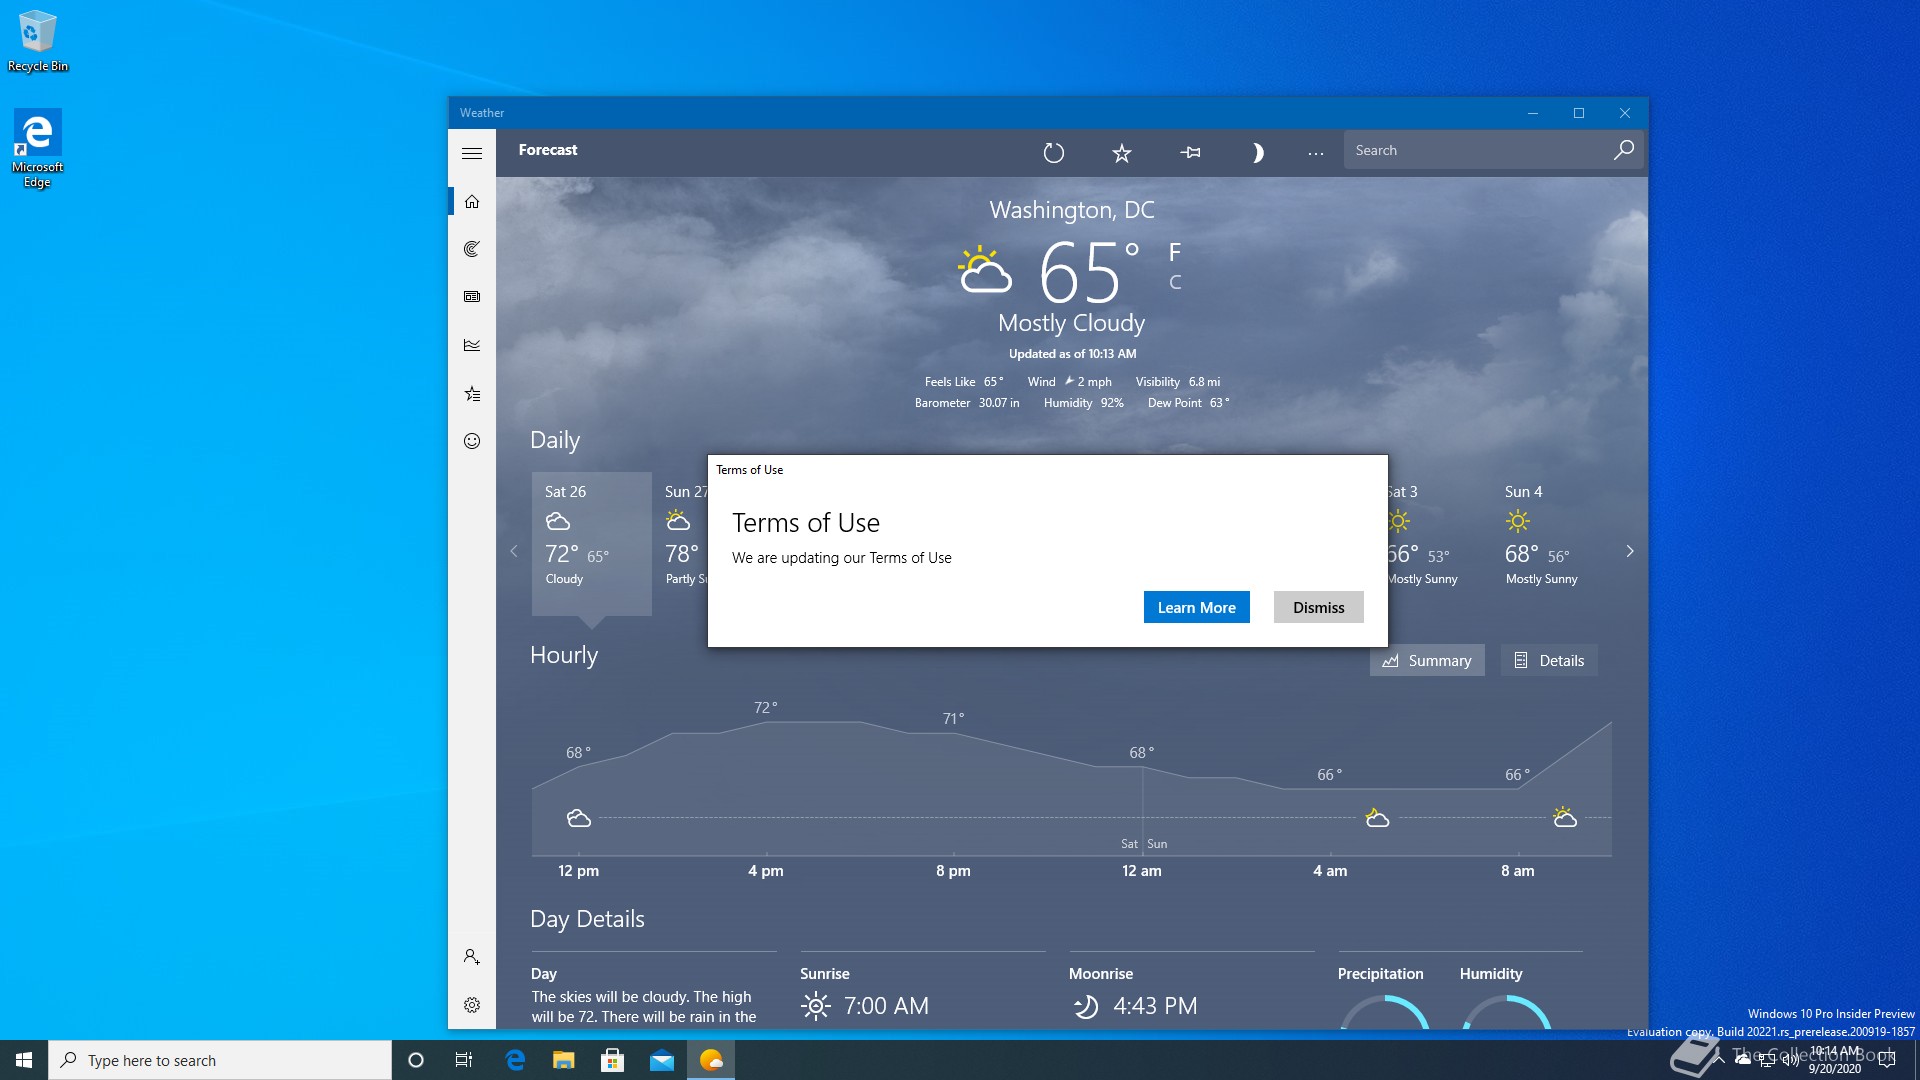Click the Precipitation gauge
Image resolution: width=1920 pixels, height=1080 pixels.
pos(1384,1011)
